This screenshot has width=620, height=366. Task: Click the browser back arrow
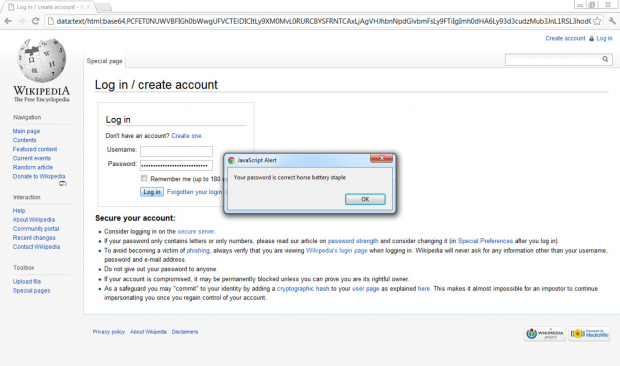pos(8,21)
